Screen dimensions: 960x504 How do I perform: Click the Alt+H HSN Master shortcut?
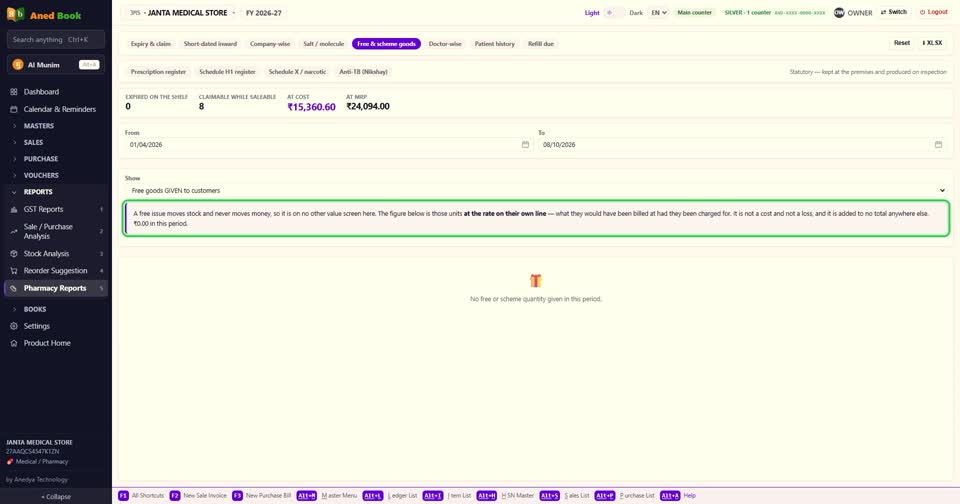pos(505,495)
